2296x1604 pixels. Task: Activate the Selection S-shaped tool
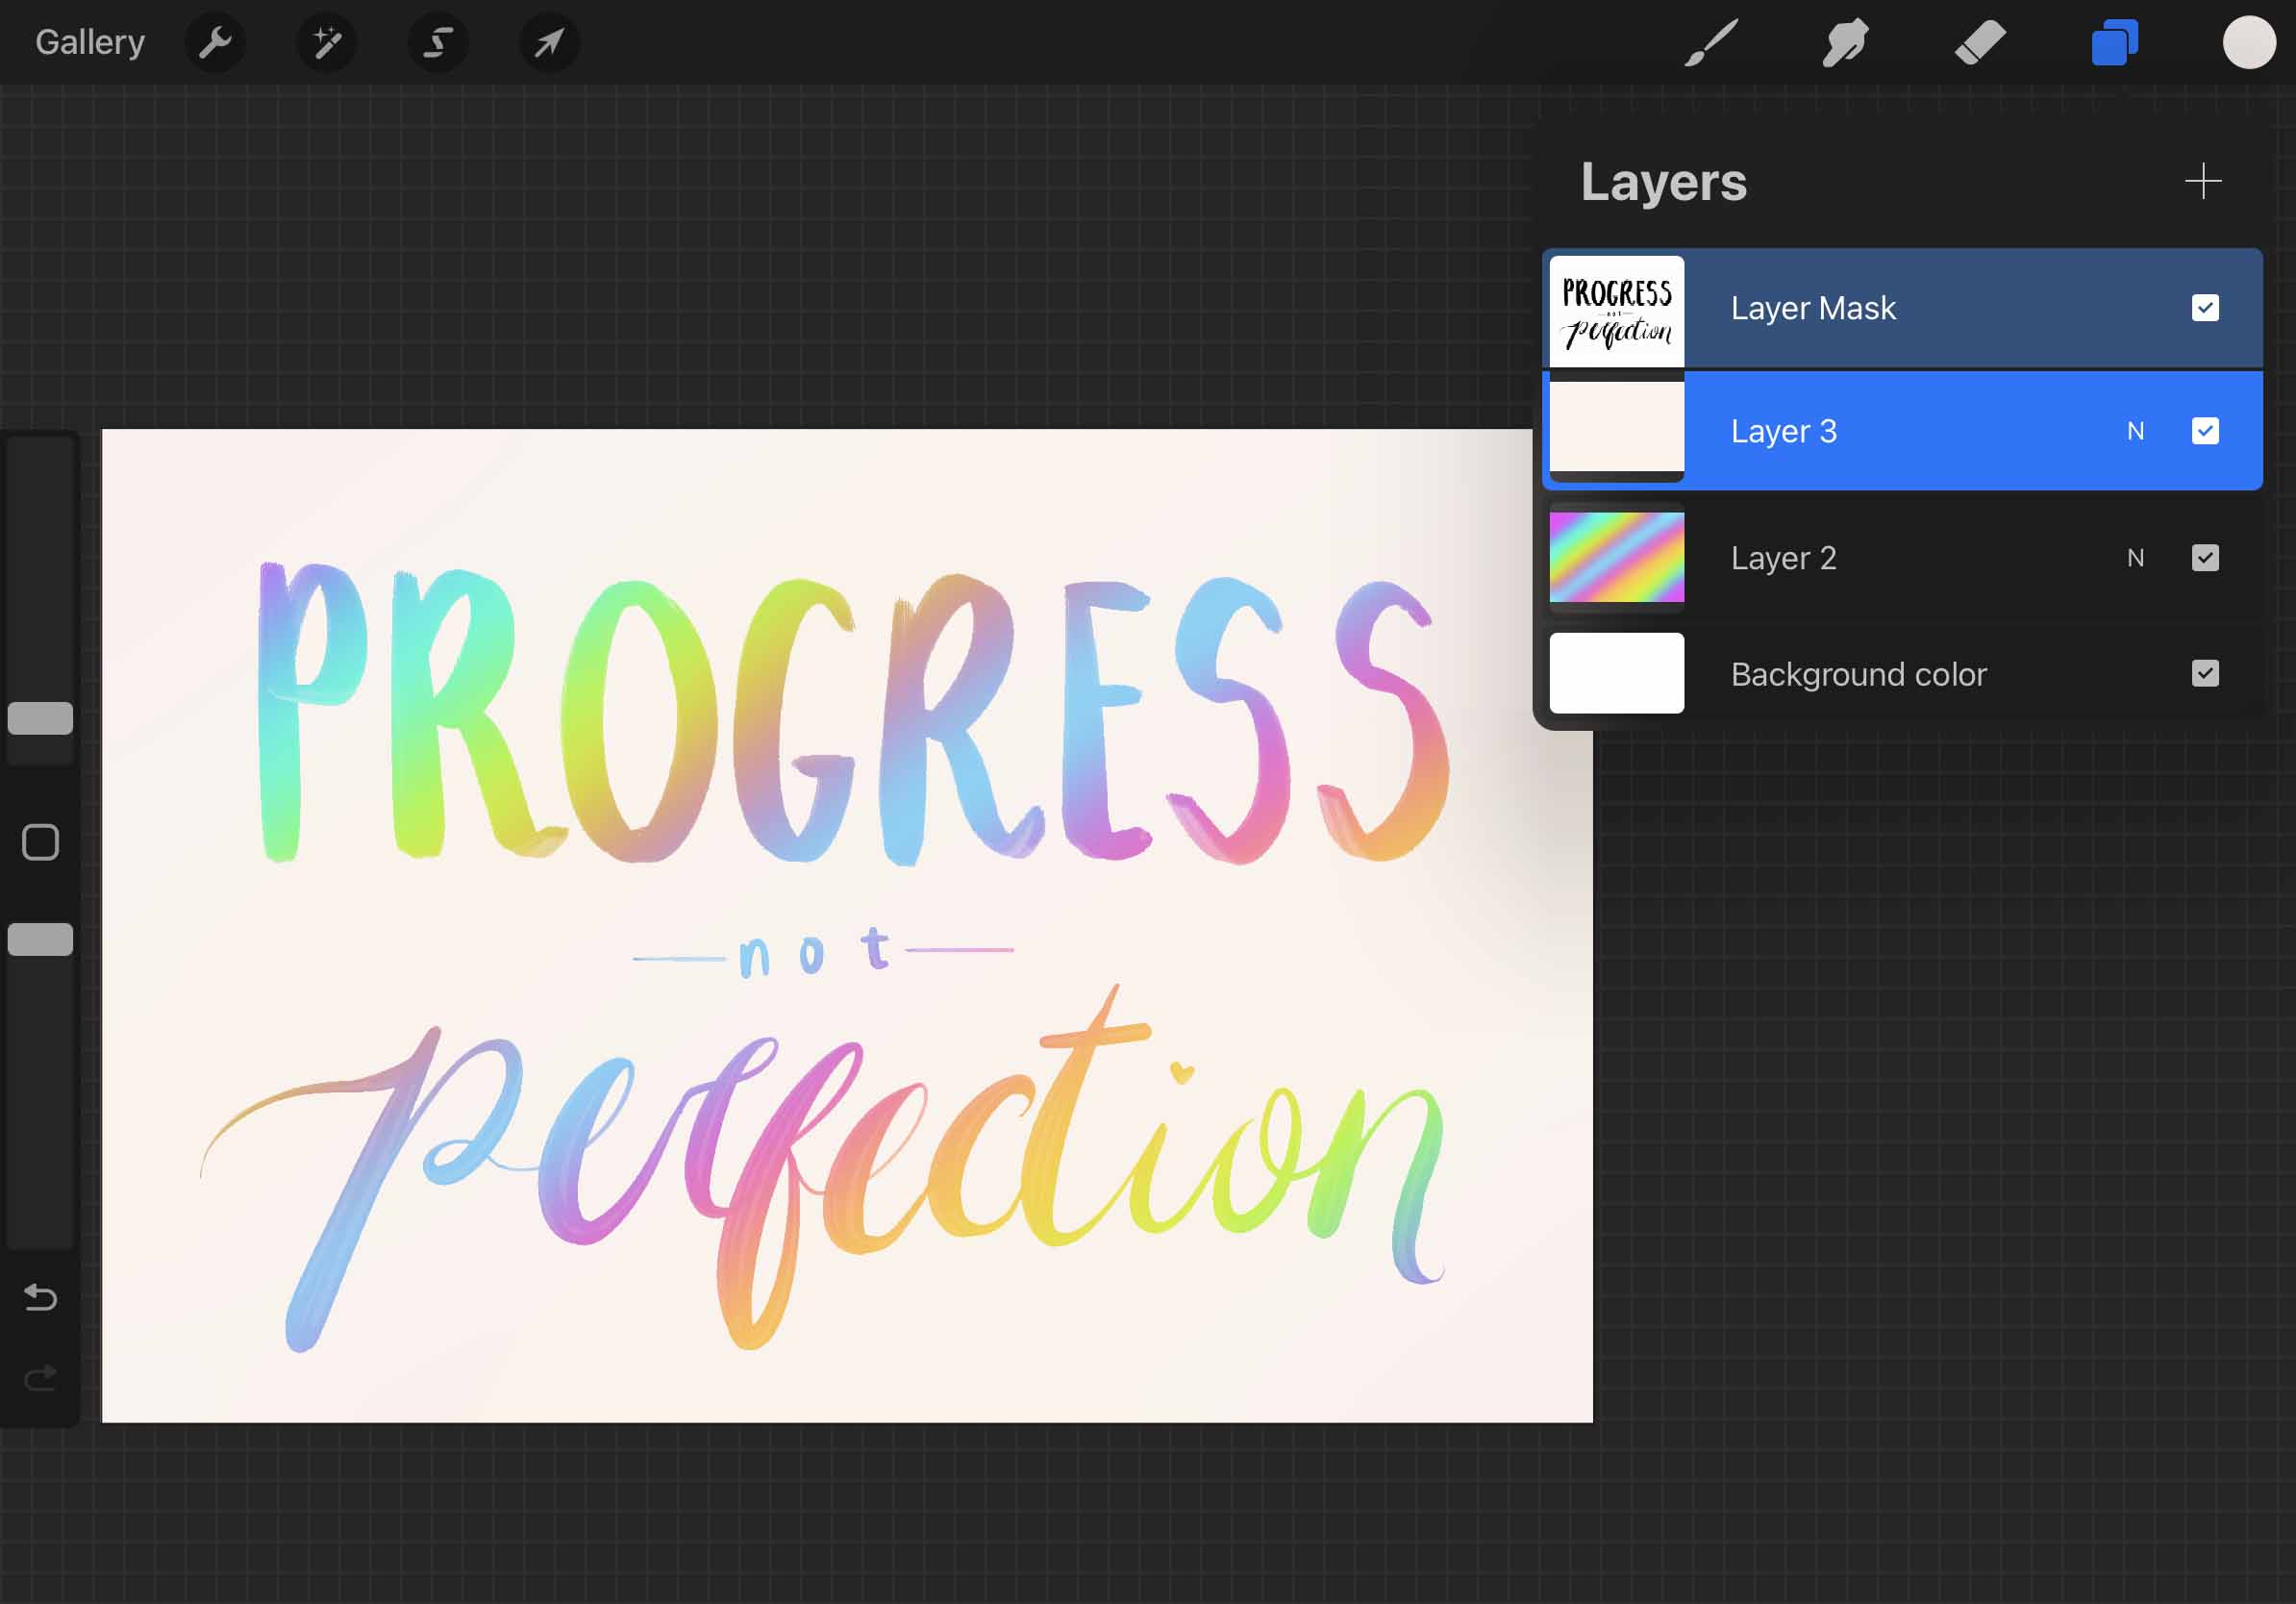(438, 42)
